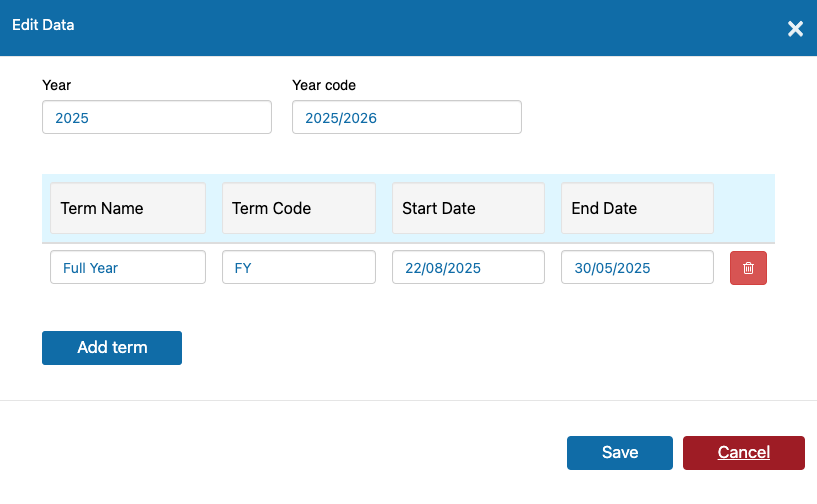Open the 22/08/2025 start date field
Viewport: 817px width, 504px height.
coord(468,267)
